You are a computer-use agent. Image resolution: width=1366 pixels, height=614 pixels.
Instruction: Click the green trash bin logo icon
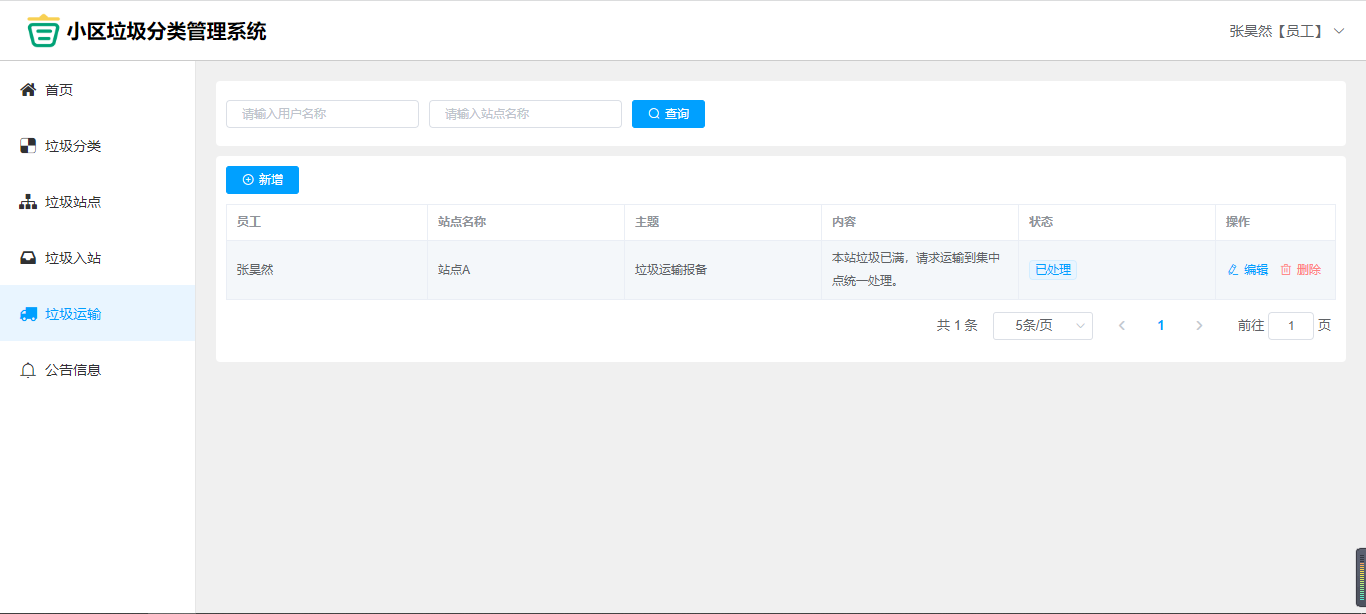tap(43, 31)
